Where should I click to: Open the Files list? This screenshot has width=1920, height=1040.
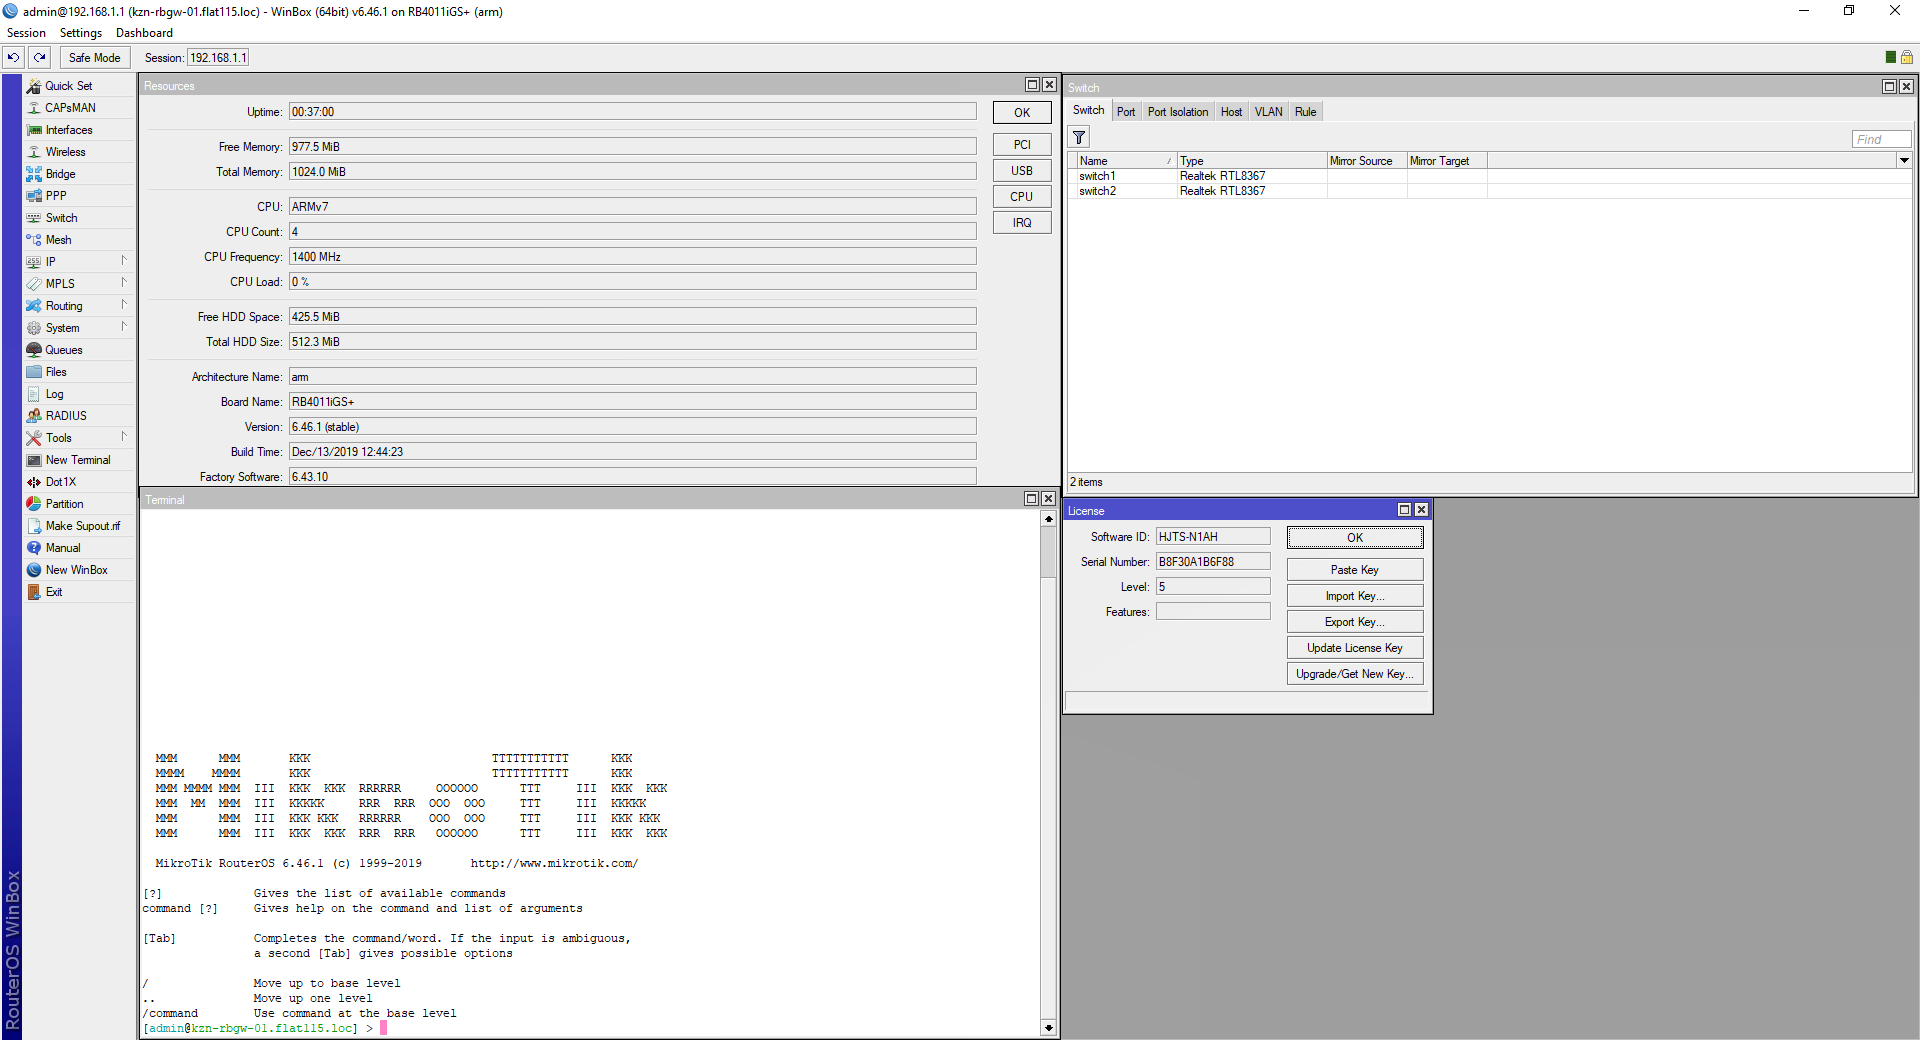(56, 372)
